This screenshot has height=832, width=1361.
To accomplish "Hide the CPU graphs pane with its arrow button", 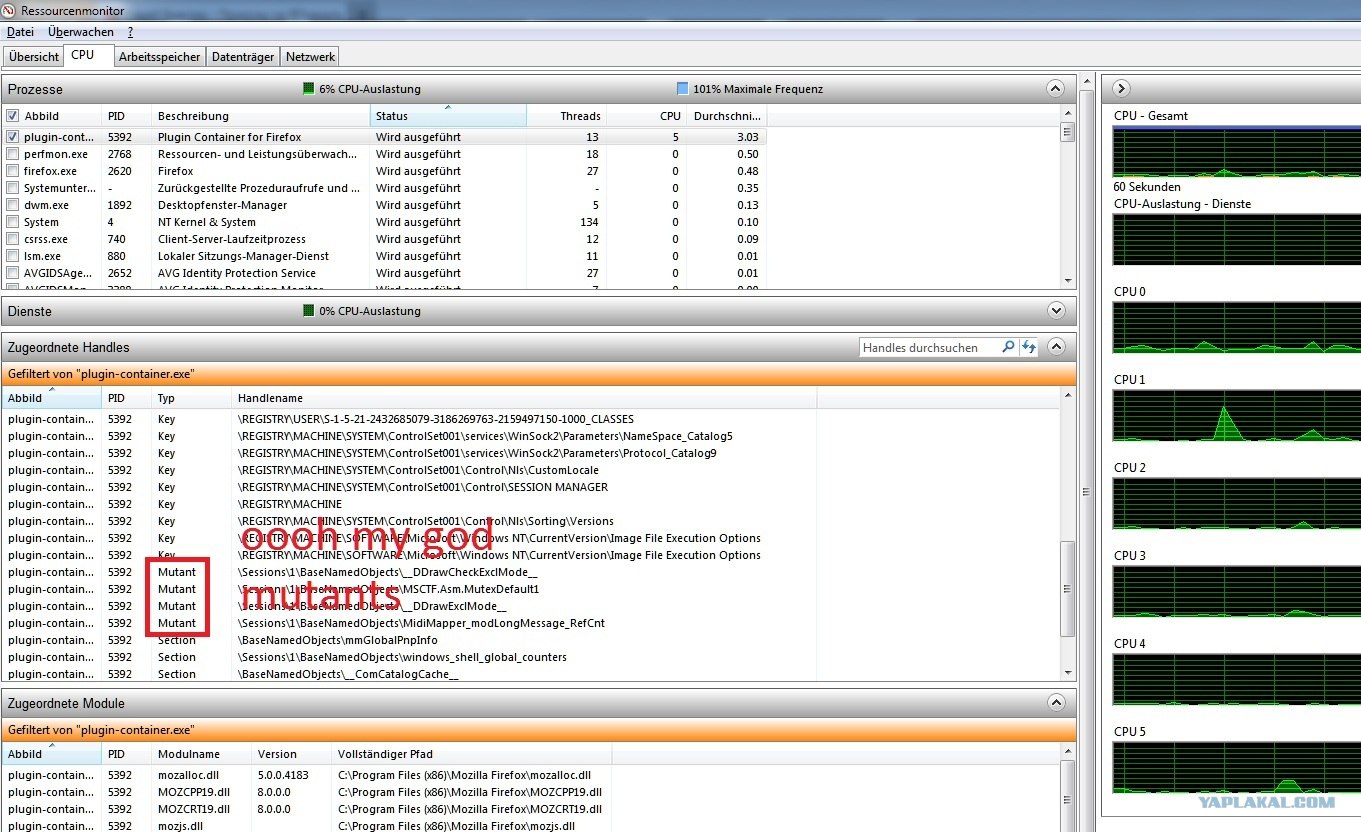I will pyautogui.click(x=1121, y=88).
